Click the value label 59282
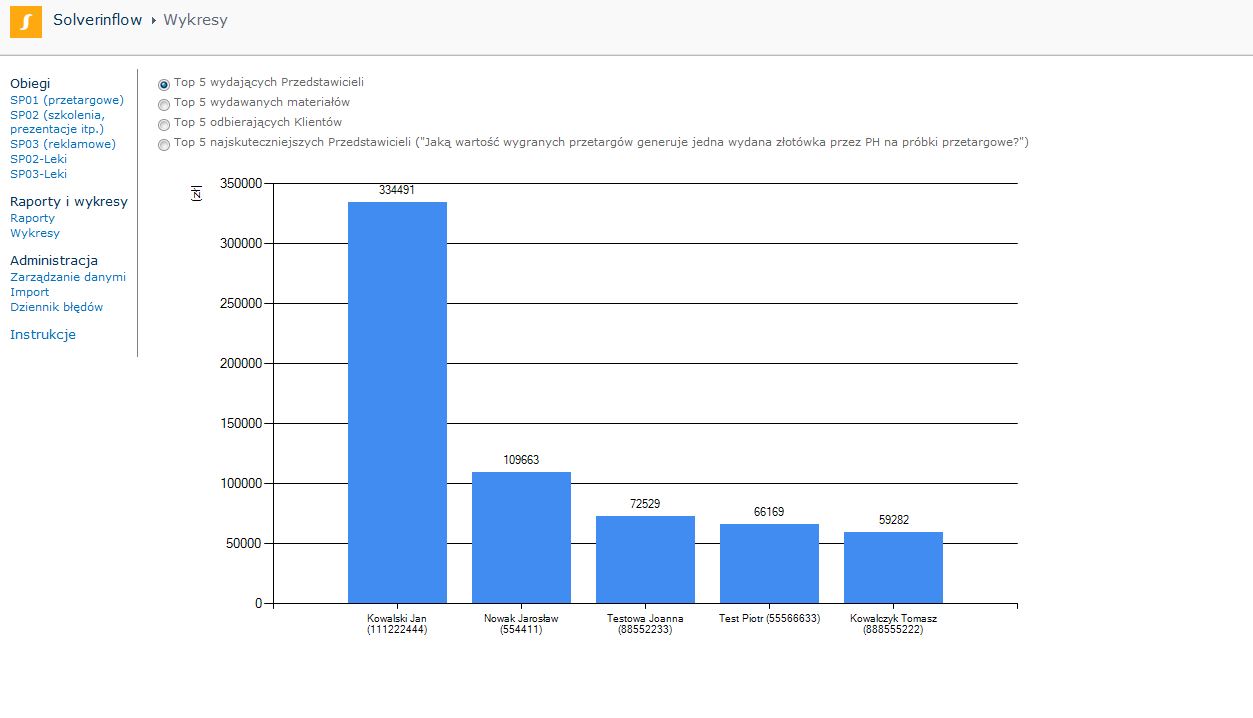Image resolution: width=1253 pixels, height=718 pixels. click(x=893, y=520)
